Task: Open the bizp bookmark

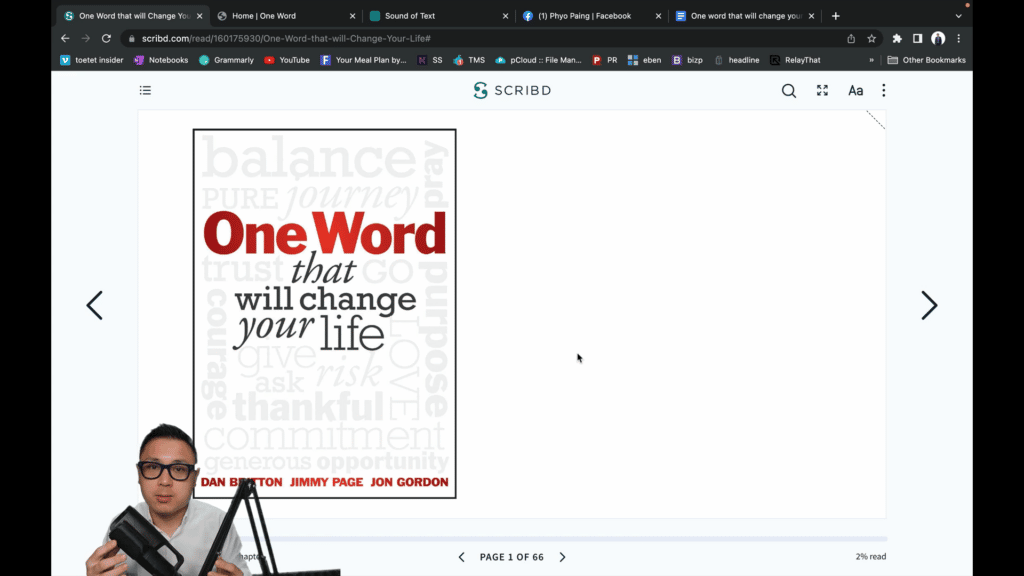Action: 687,60
